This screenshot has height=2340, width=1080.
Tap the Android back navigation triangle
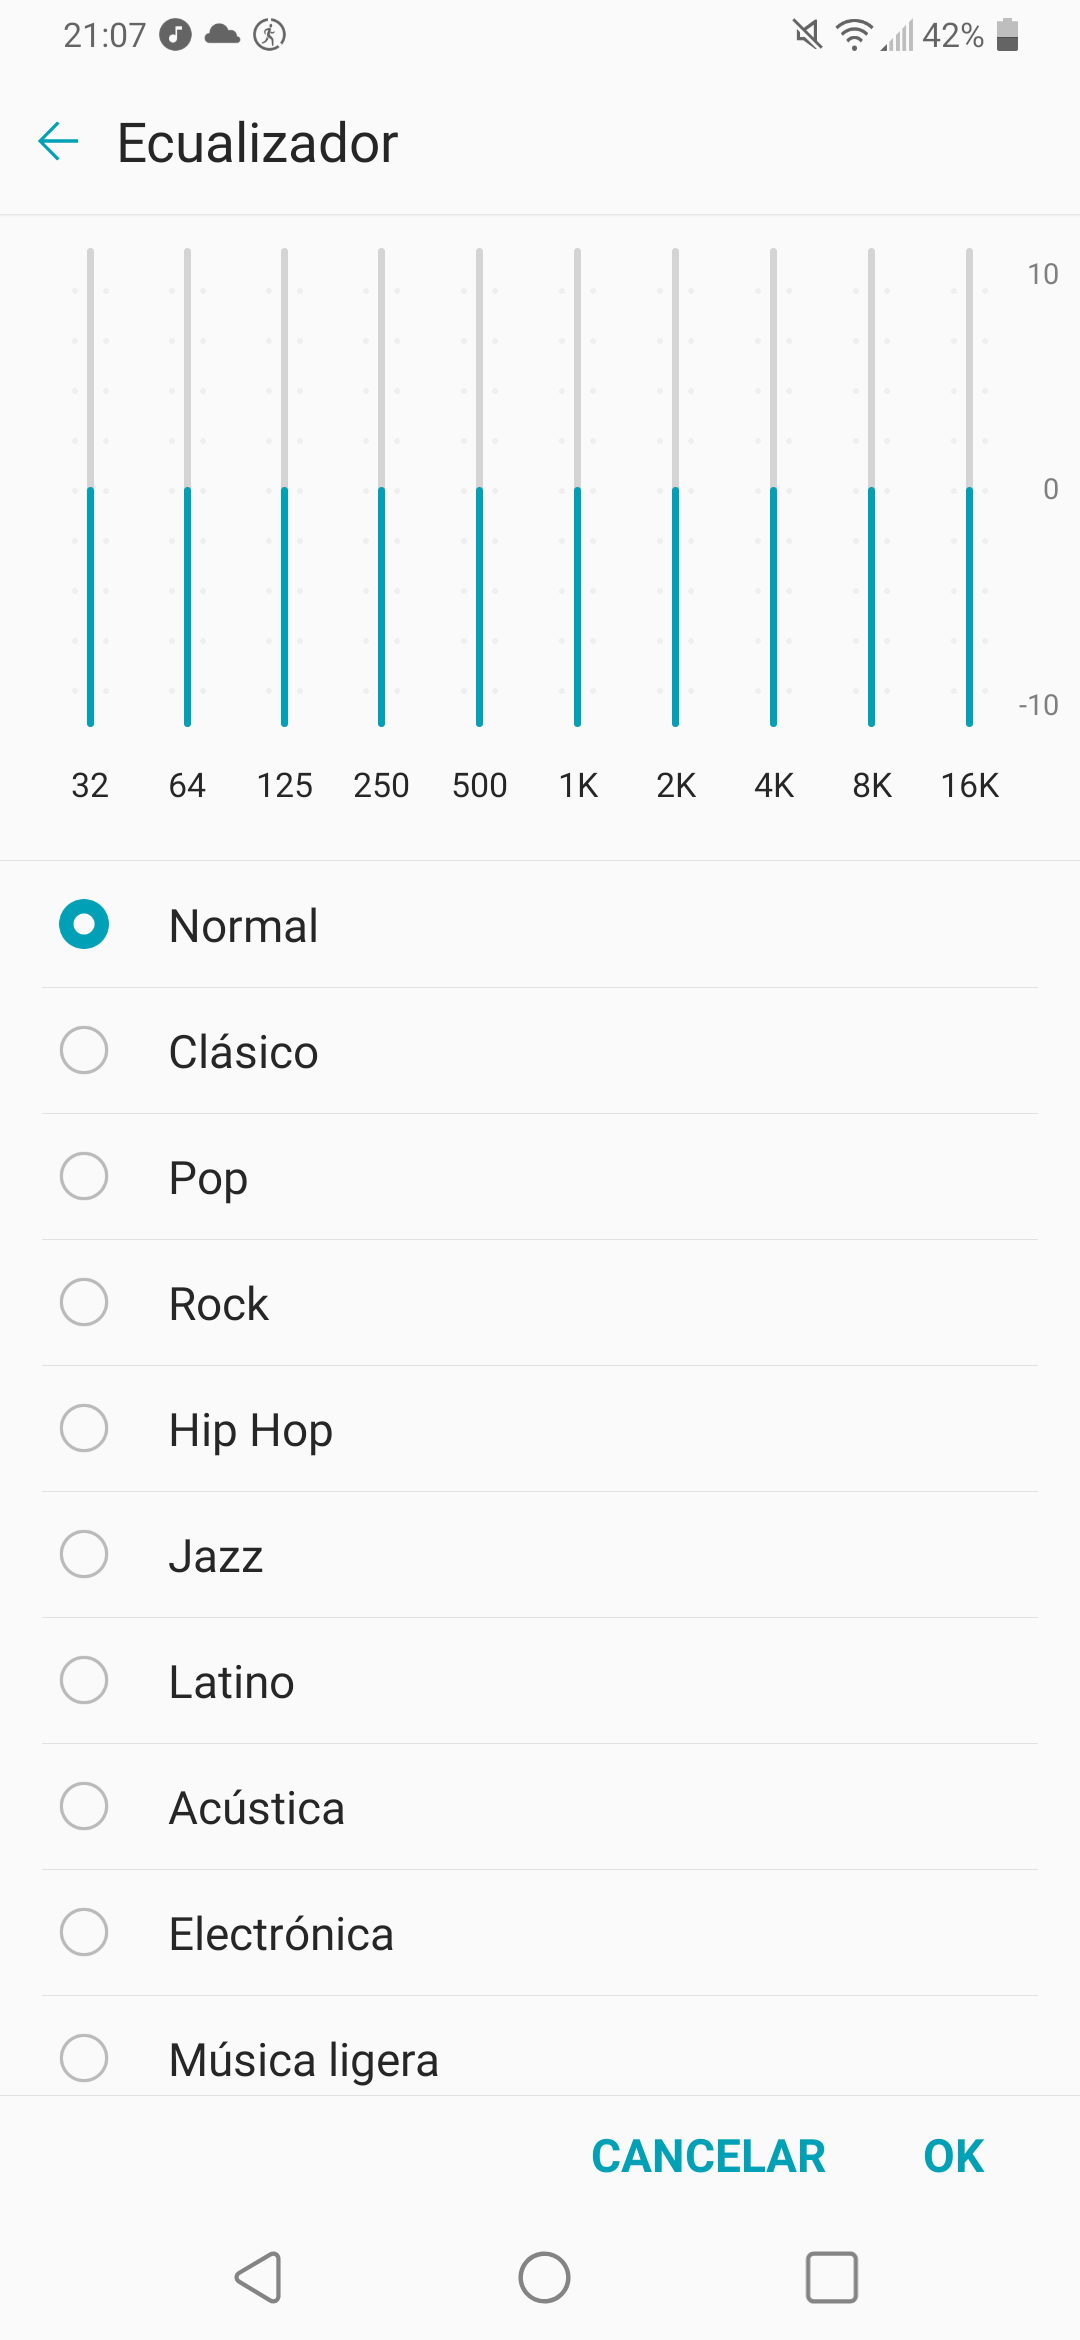coord(258,2277)
